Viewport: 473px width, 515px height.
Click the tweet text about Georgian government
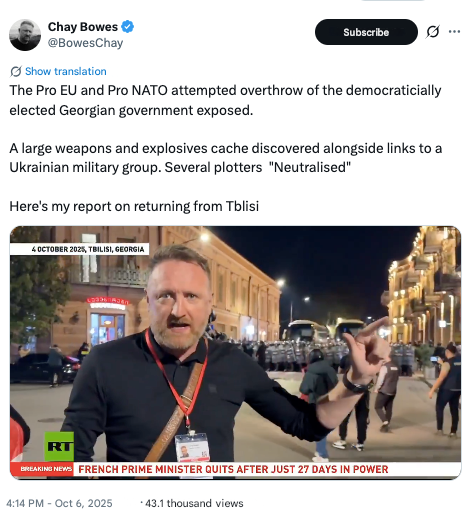click(225, 100)
